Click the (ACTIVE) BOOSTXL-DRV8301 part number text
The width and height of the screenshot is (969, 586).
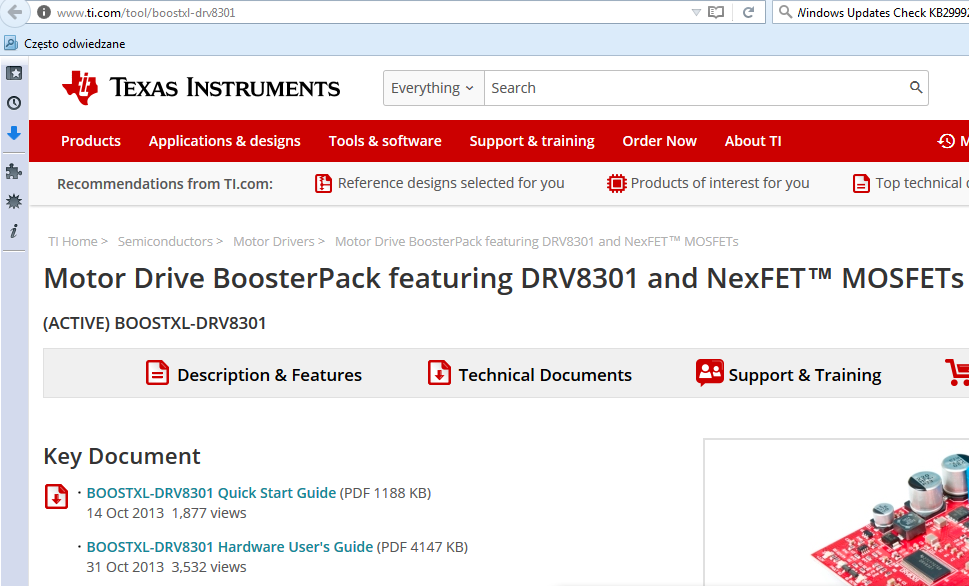pos(154,323)
